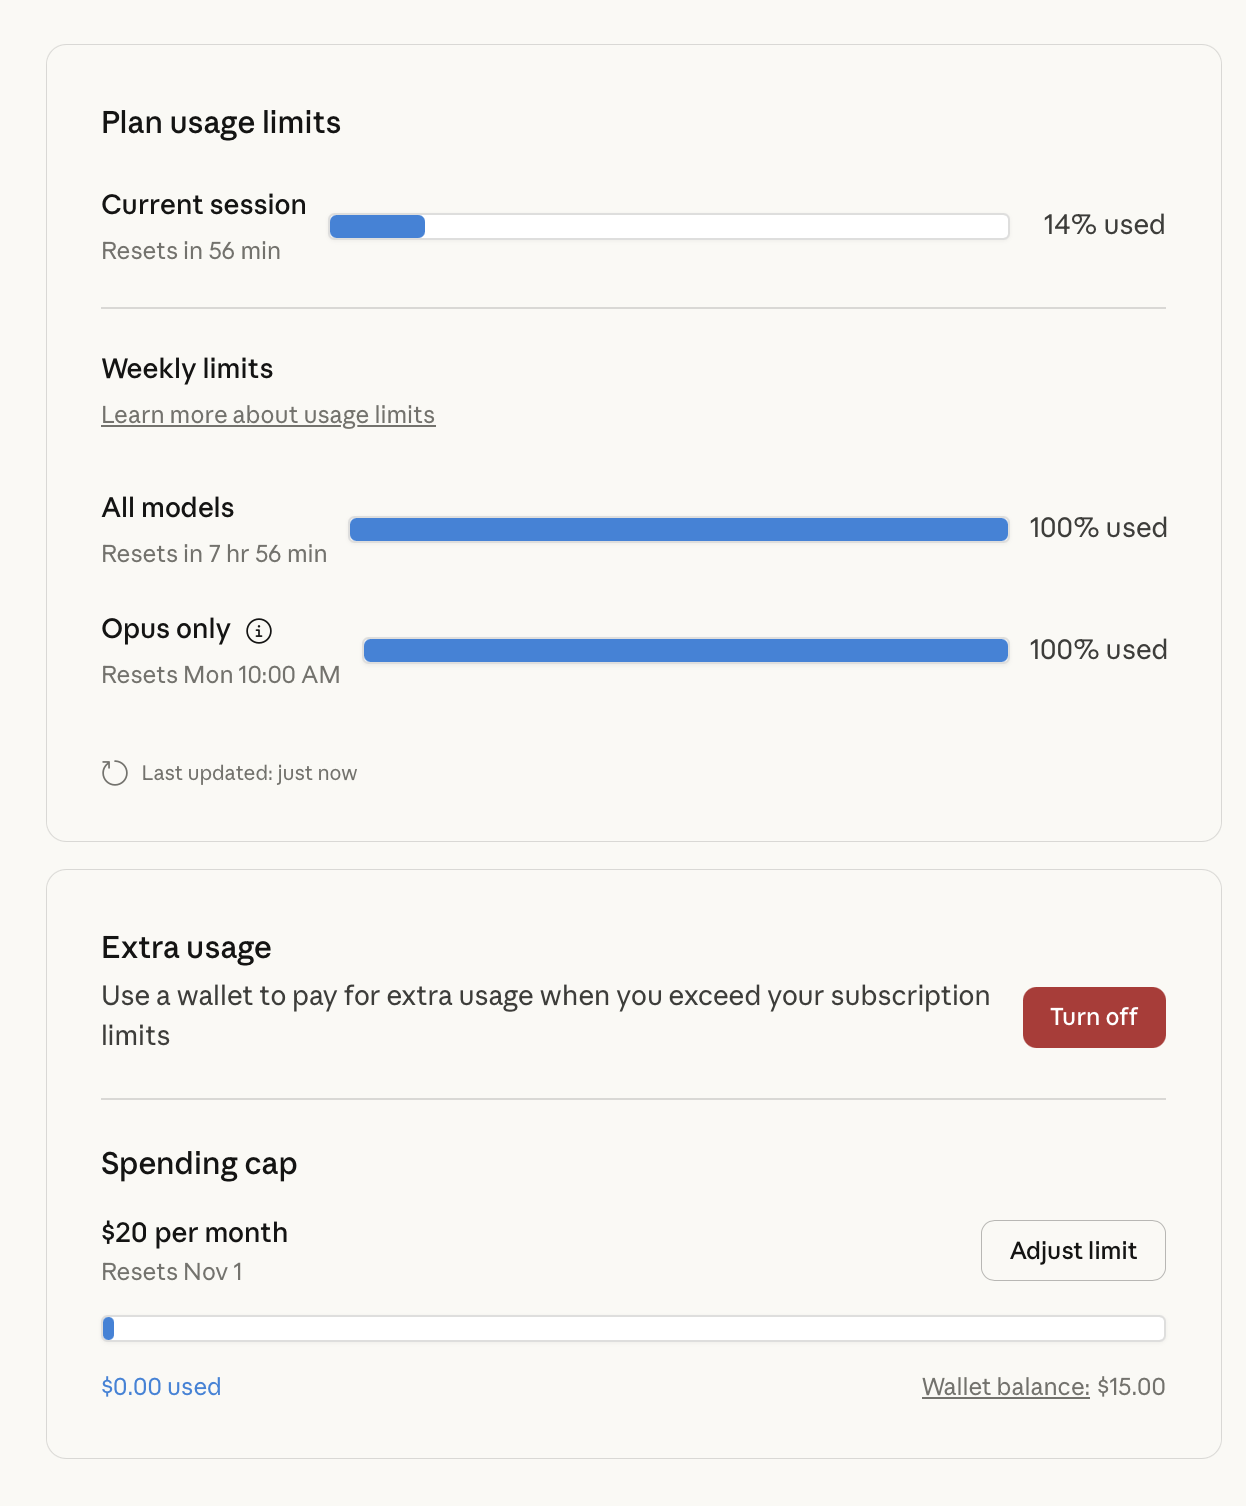Click the 14% used label
This screenshot has width=1246, height=1506.
pyautogui.click(x=1104, y=225)
